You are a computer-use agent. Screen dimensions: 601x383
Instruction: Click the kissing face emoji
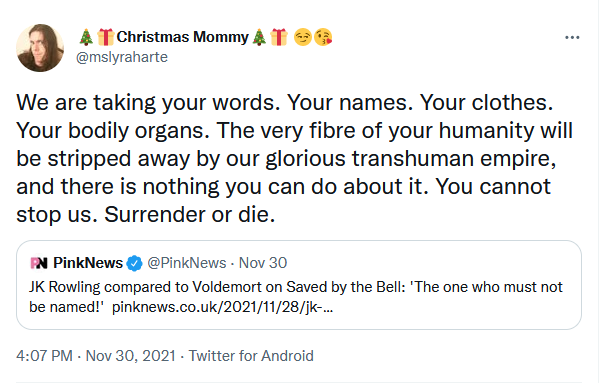(323, 37)
